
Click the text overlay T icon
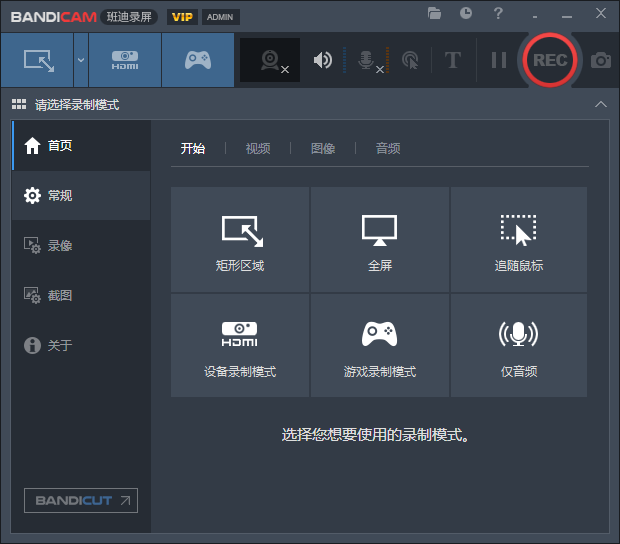click(x=453, y=60)
